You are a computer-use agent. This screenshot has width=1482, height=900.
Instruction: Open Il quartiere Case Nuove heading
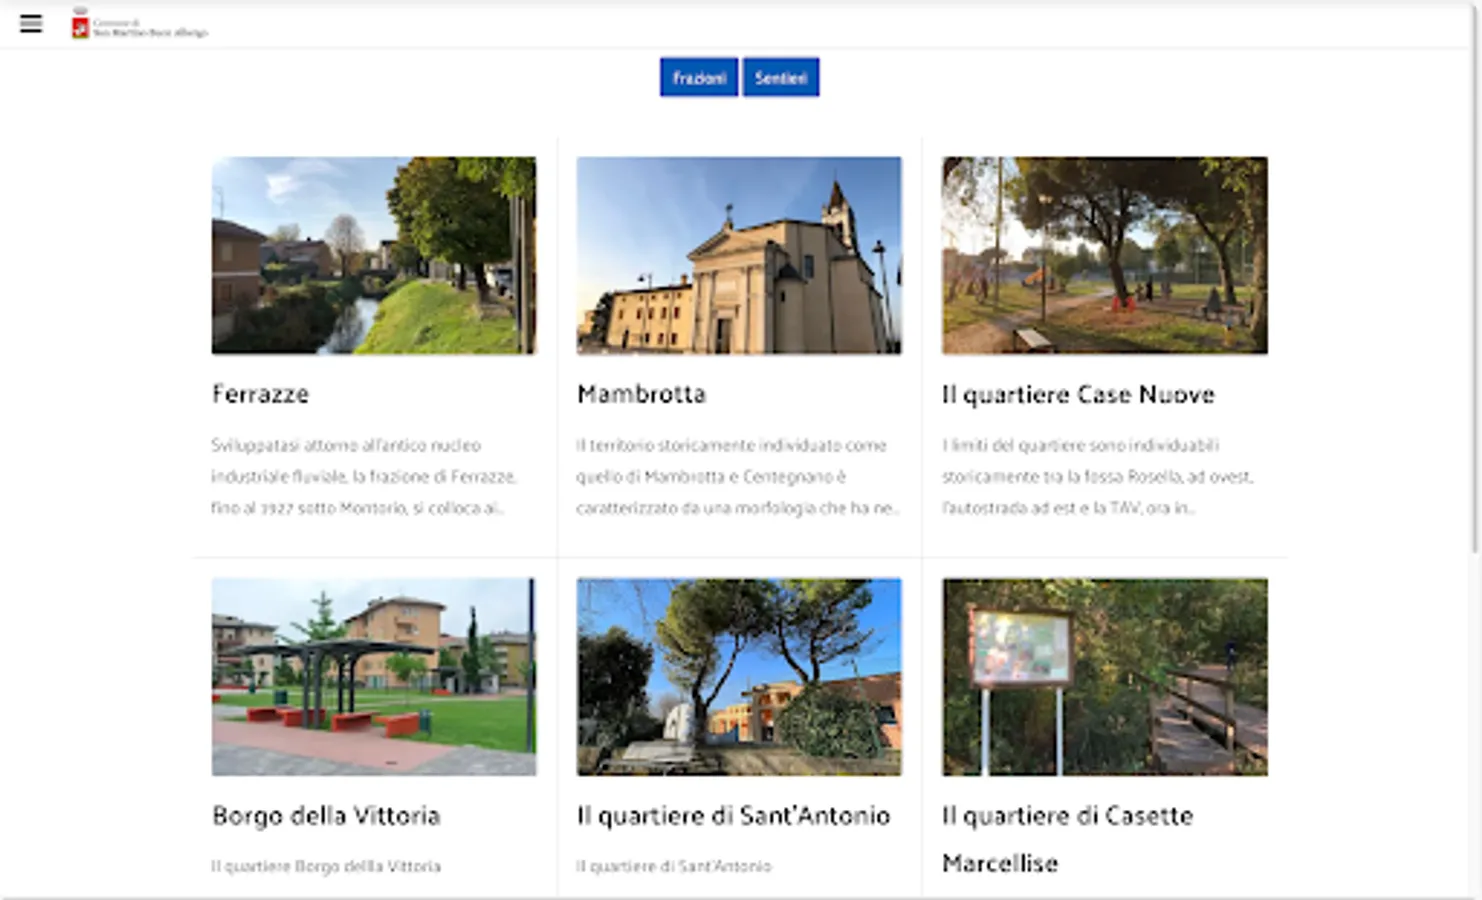(1078, 394)
